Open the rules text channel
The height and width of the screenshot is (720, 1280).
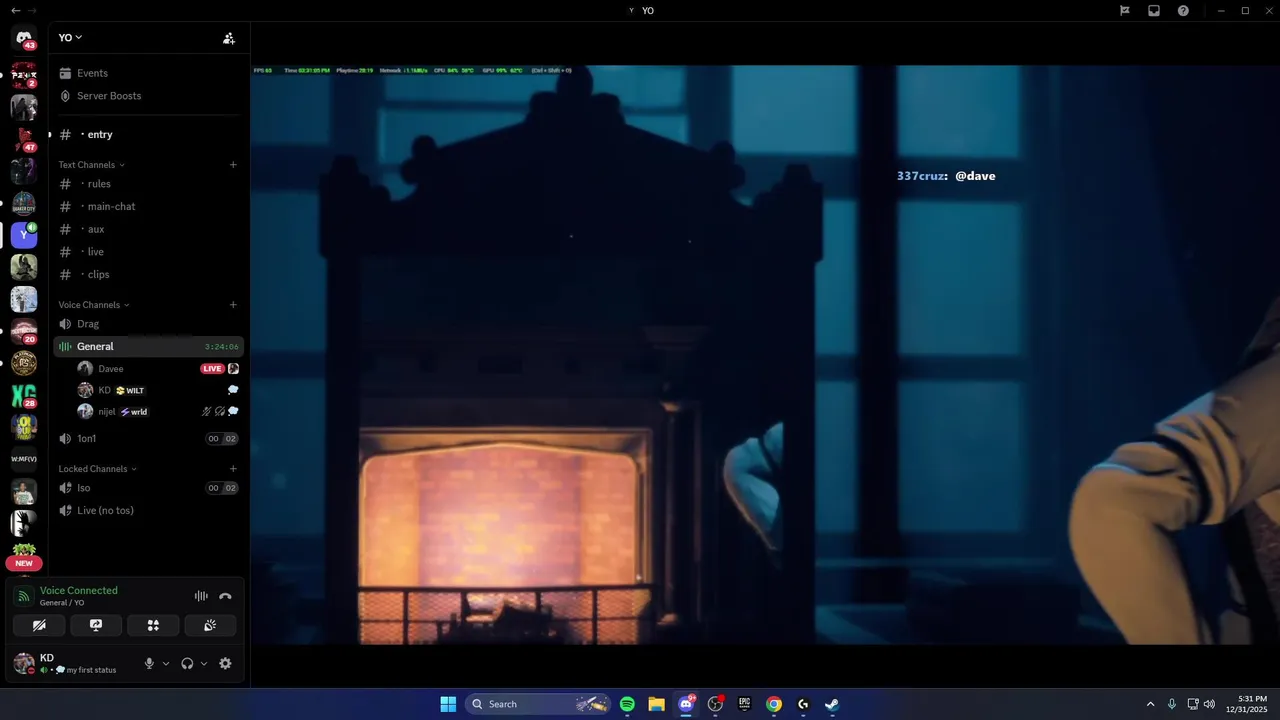coord(148,184)
